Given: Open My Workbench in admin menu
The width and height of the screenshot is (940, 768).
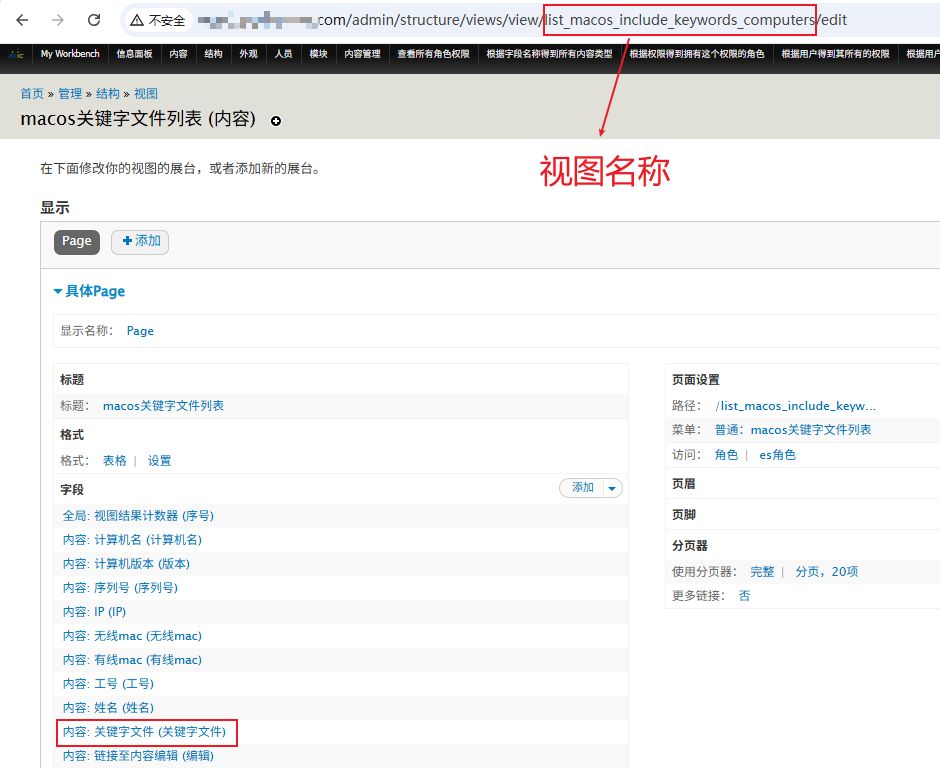Looking at the screenshot, I should (x=70, y=54).
